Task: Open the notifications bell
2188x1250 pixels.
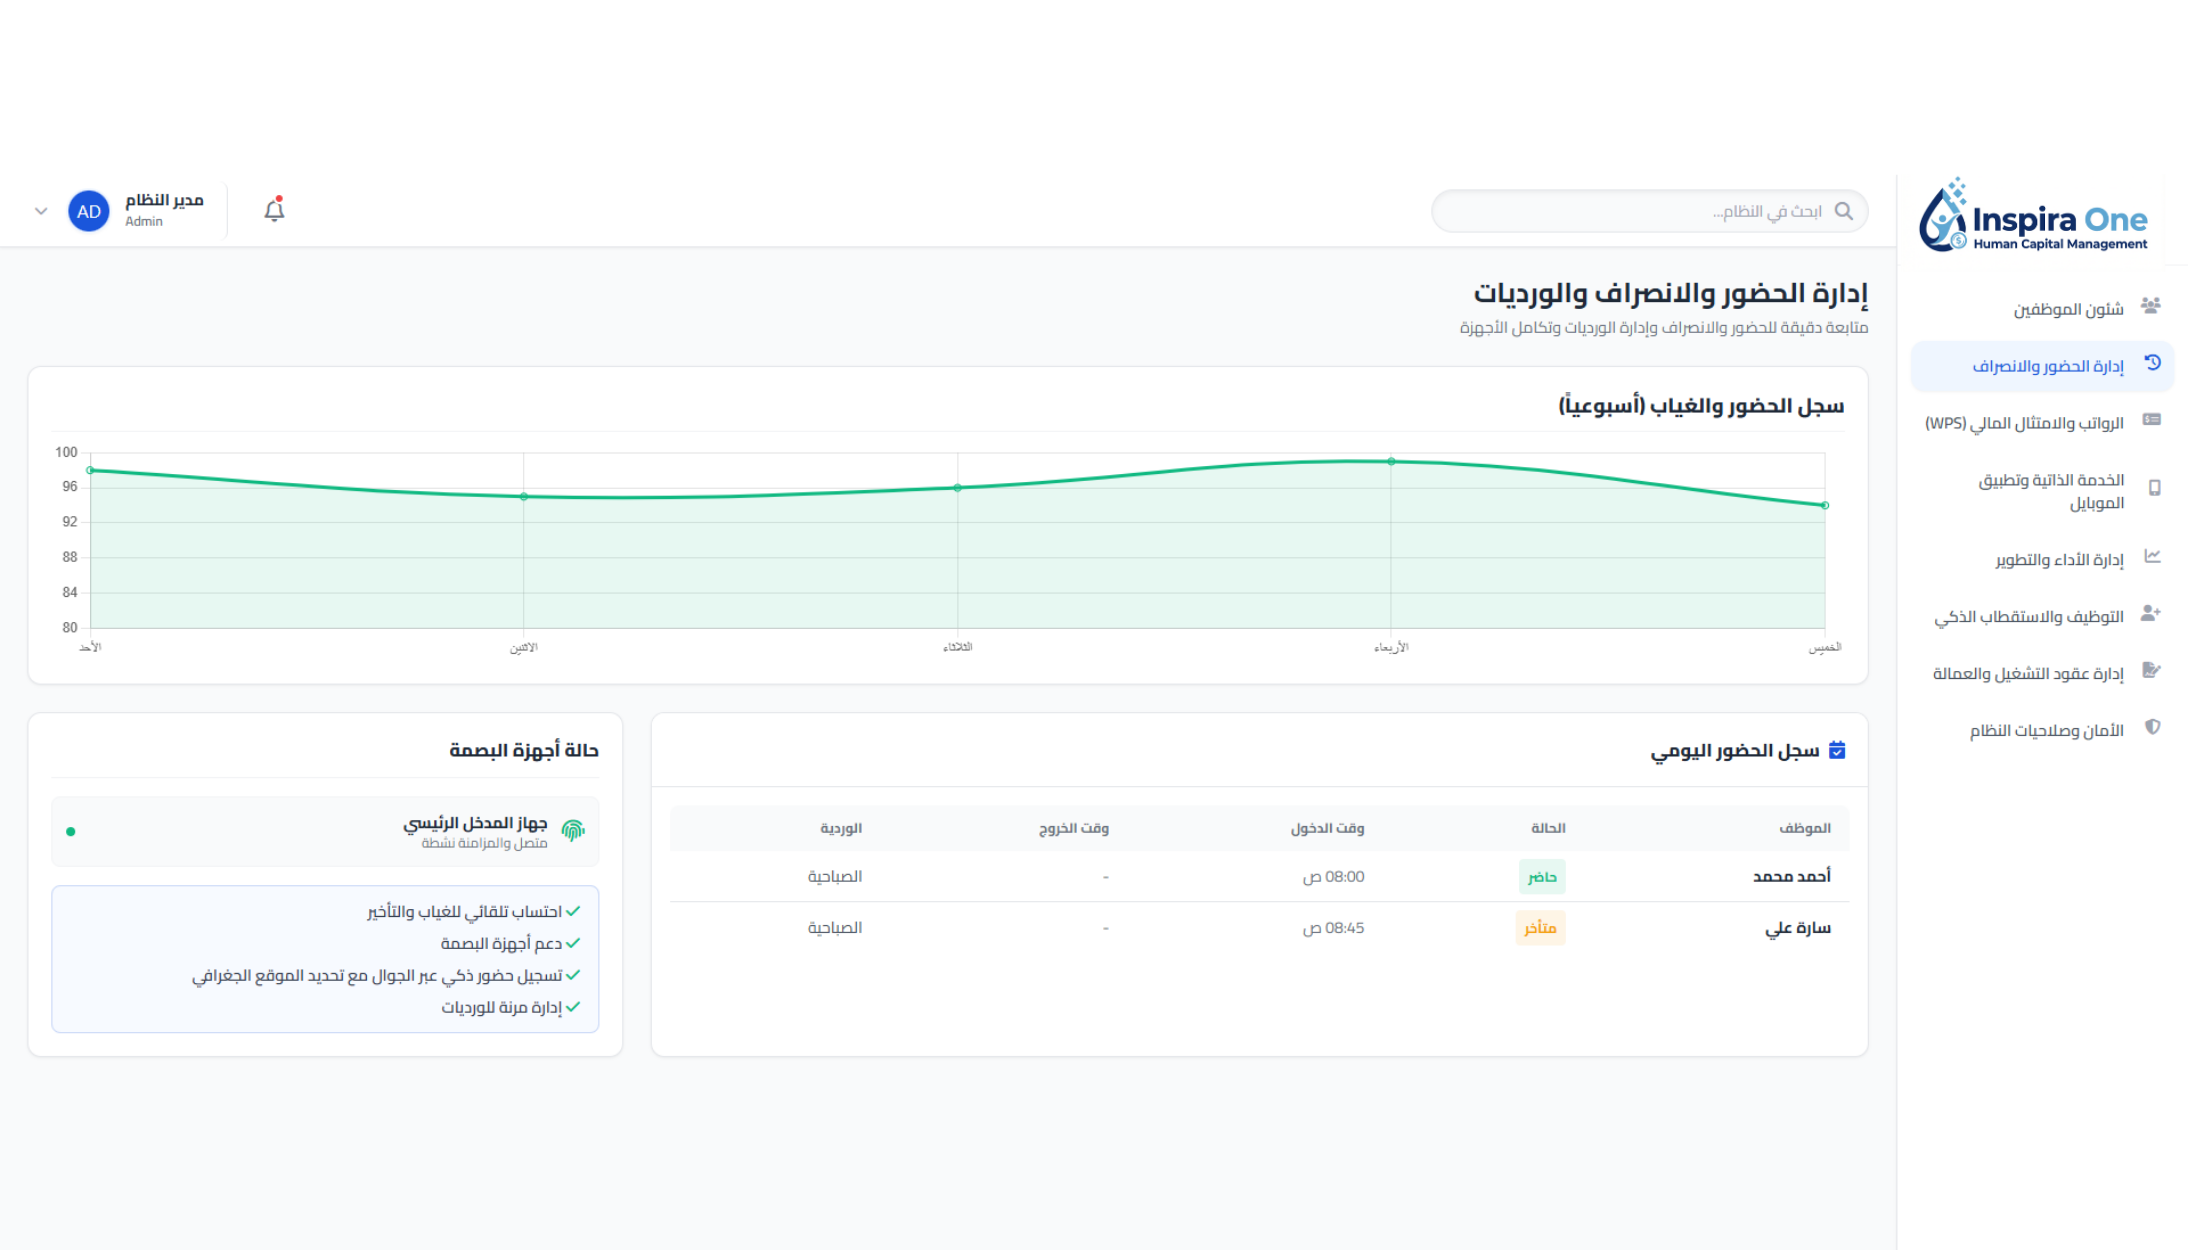Action: point(274,210)
